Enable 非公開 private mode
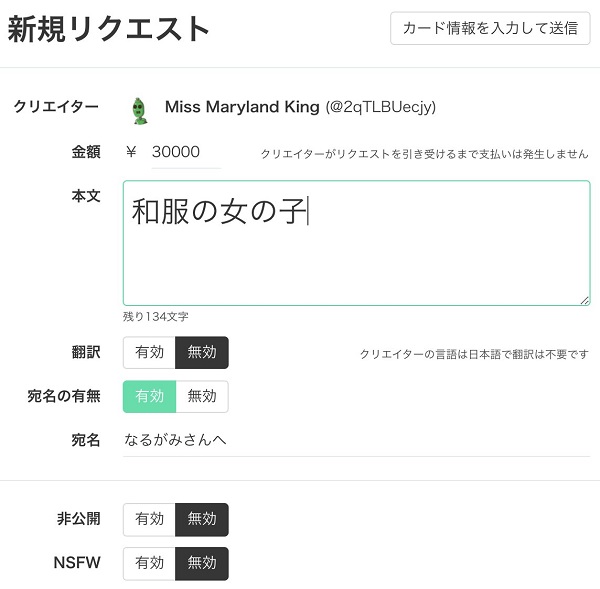This screenshot has height=589, width=600. click(149, 519)
